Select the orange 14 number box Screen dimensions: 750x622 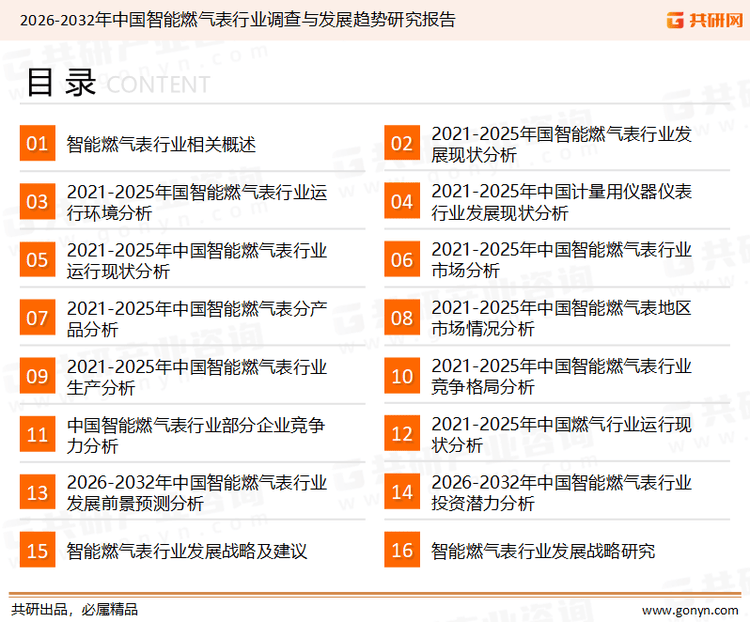coord(401,492)
